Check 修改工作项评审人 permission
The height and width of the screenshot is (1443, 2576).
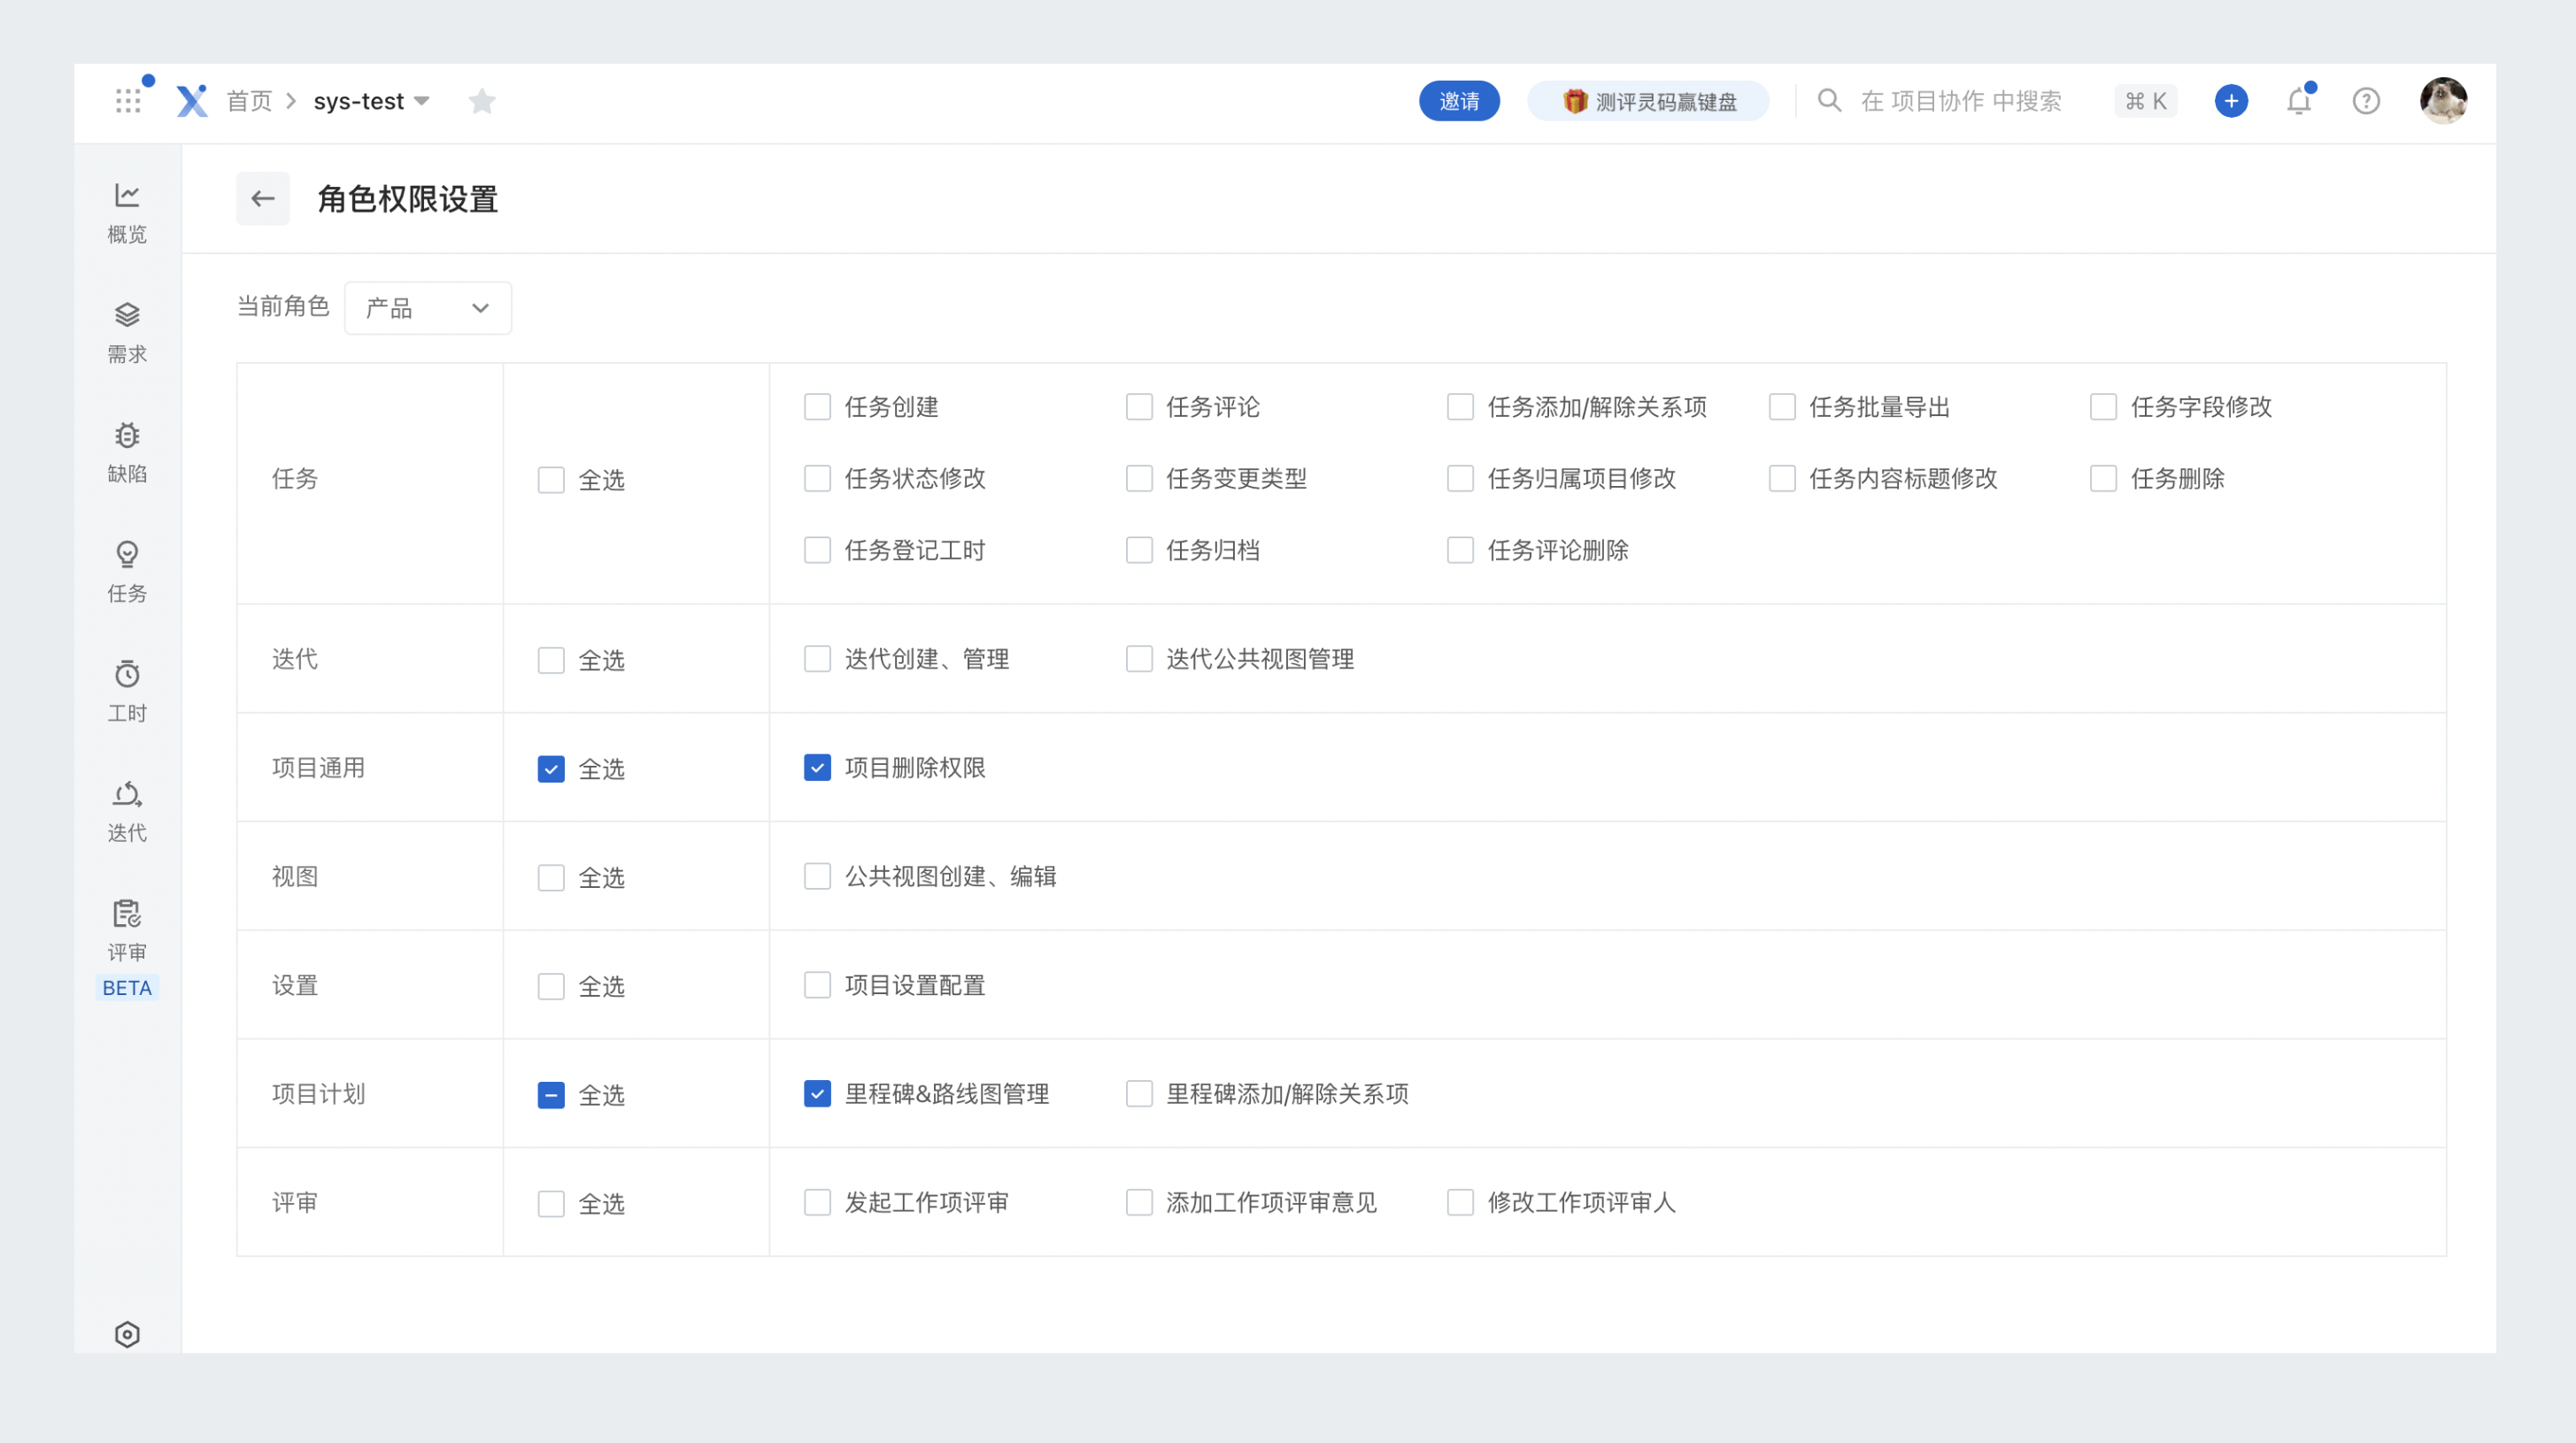[x=1460, y=1202]
